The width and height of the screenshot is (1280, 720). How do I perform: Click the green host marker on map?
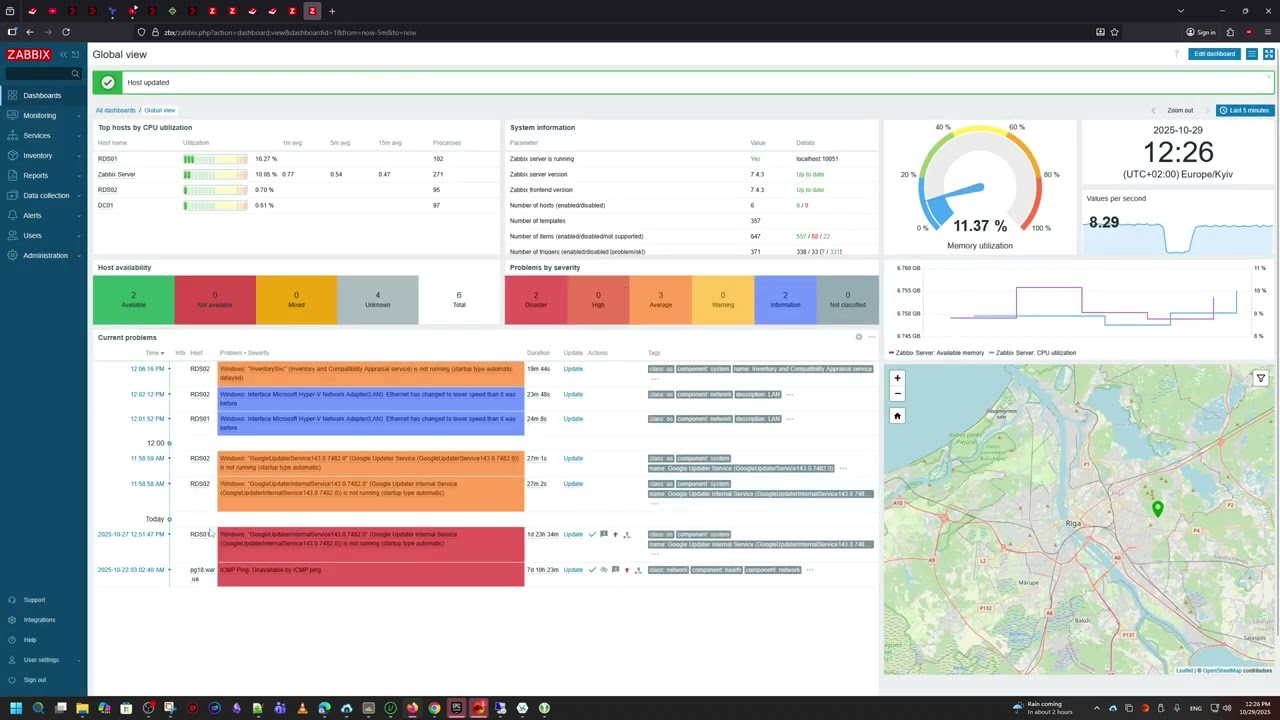coord(1158,509)
